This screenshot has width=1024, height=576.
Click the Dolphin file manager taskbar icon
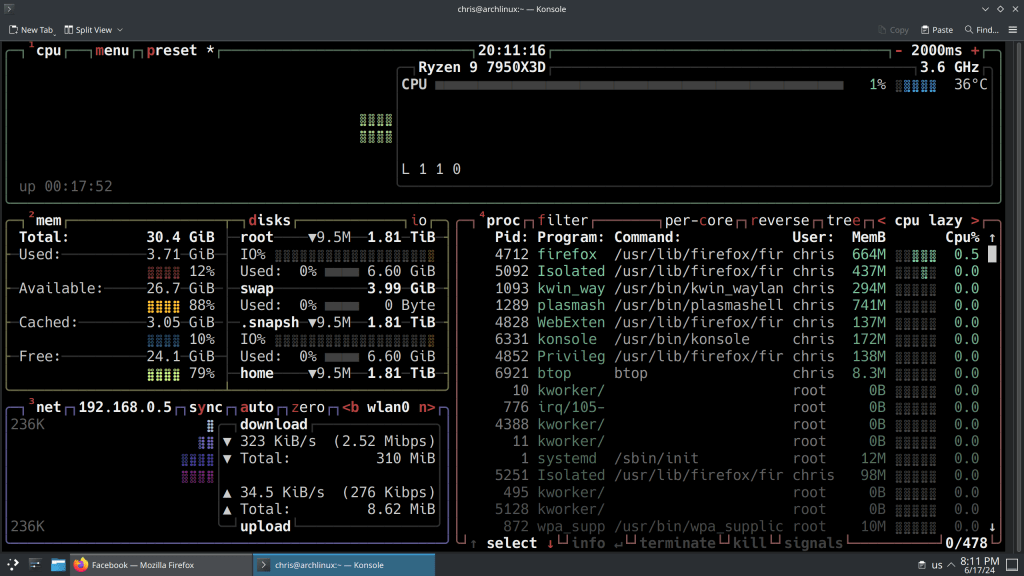(58, 565)
